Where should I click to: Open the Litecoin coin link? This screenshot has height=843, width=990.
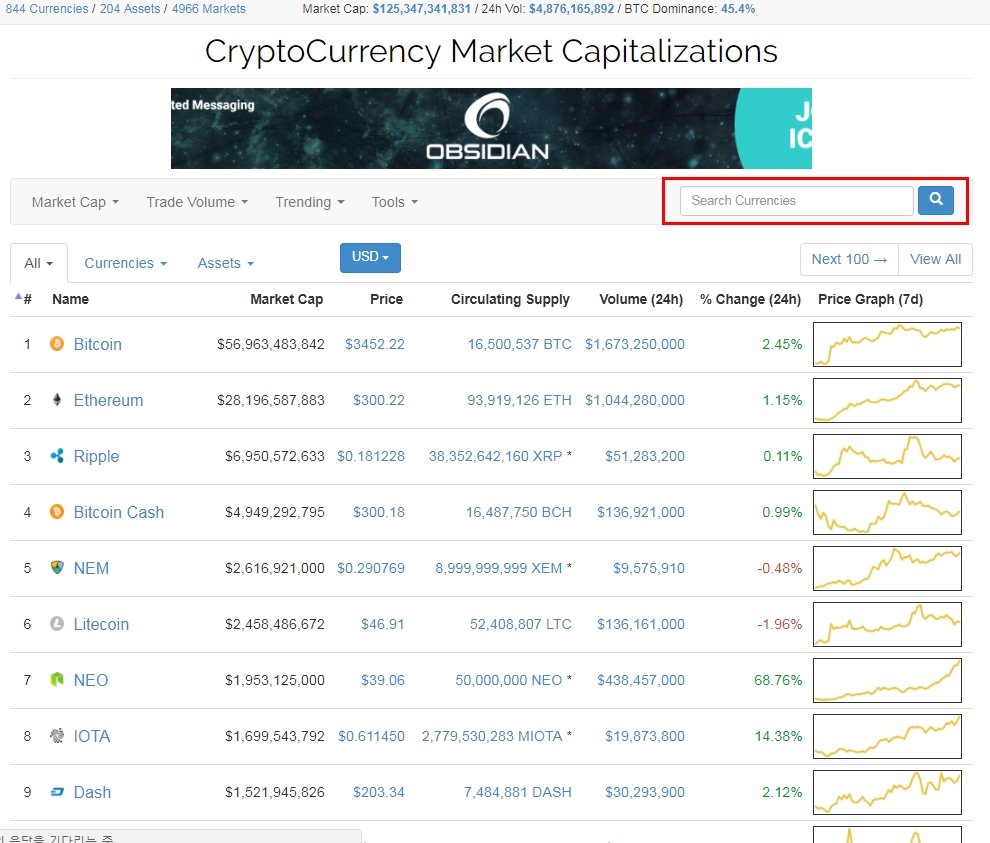click(101, 625)
